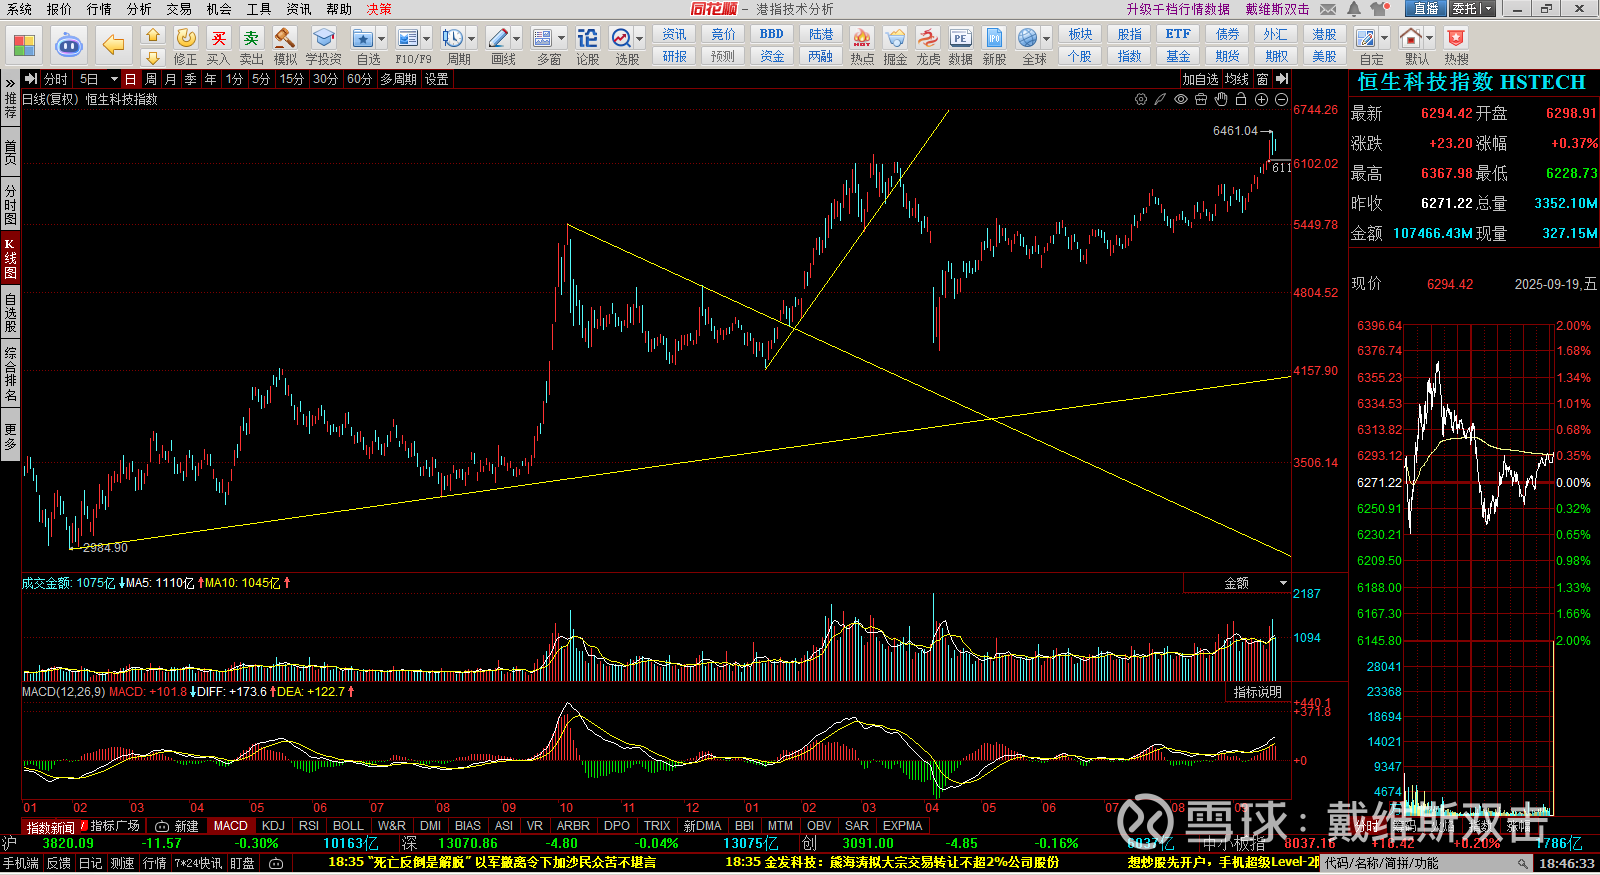Open the F10/F9 info icon
The height and width of the screenshot is (875, 1600).
(408, 39)
